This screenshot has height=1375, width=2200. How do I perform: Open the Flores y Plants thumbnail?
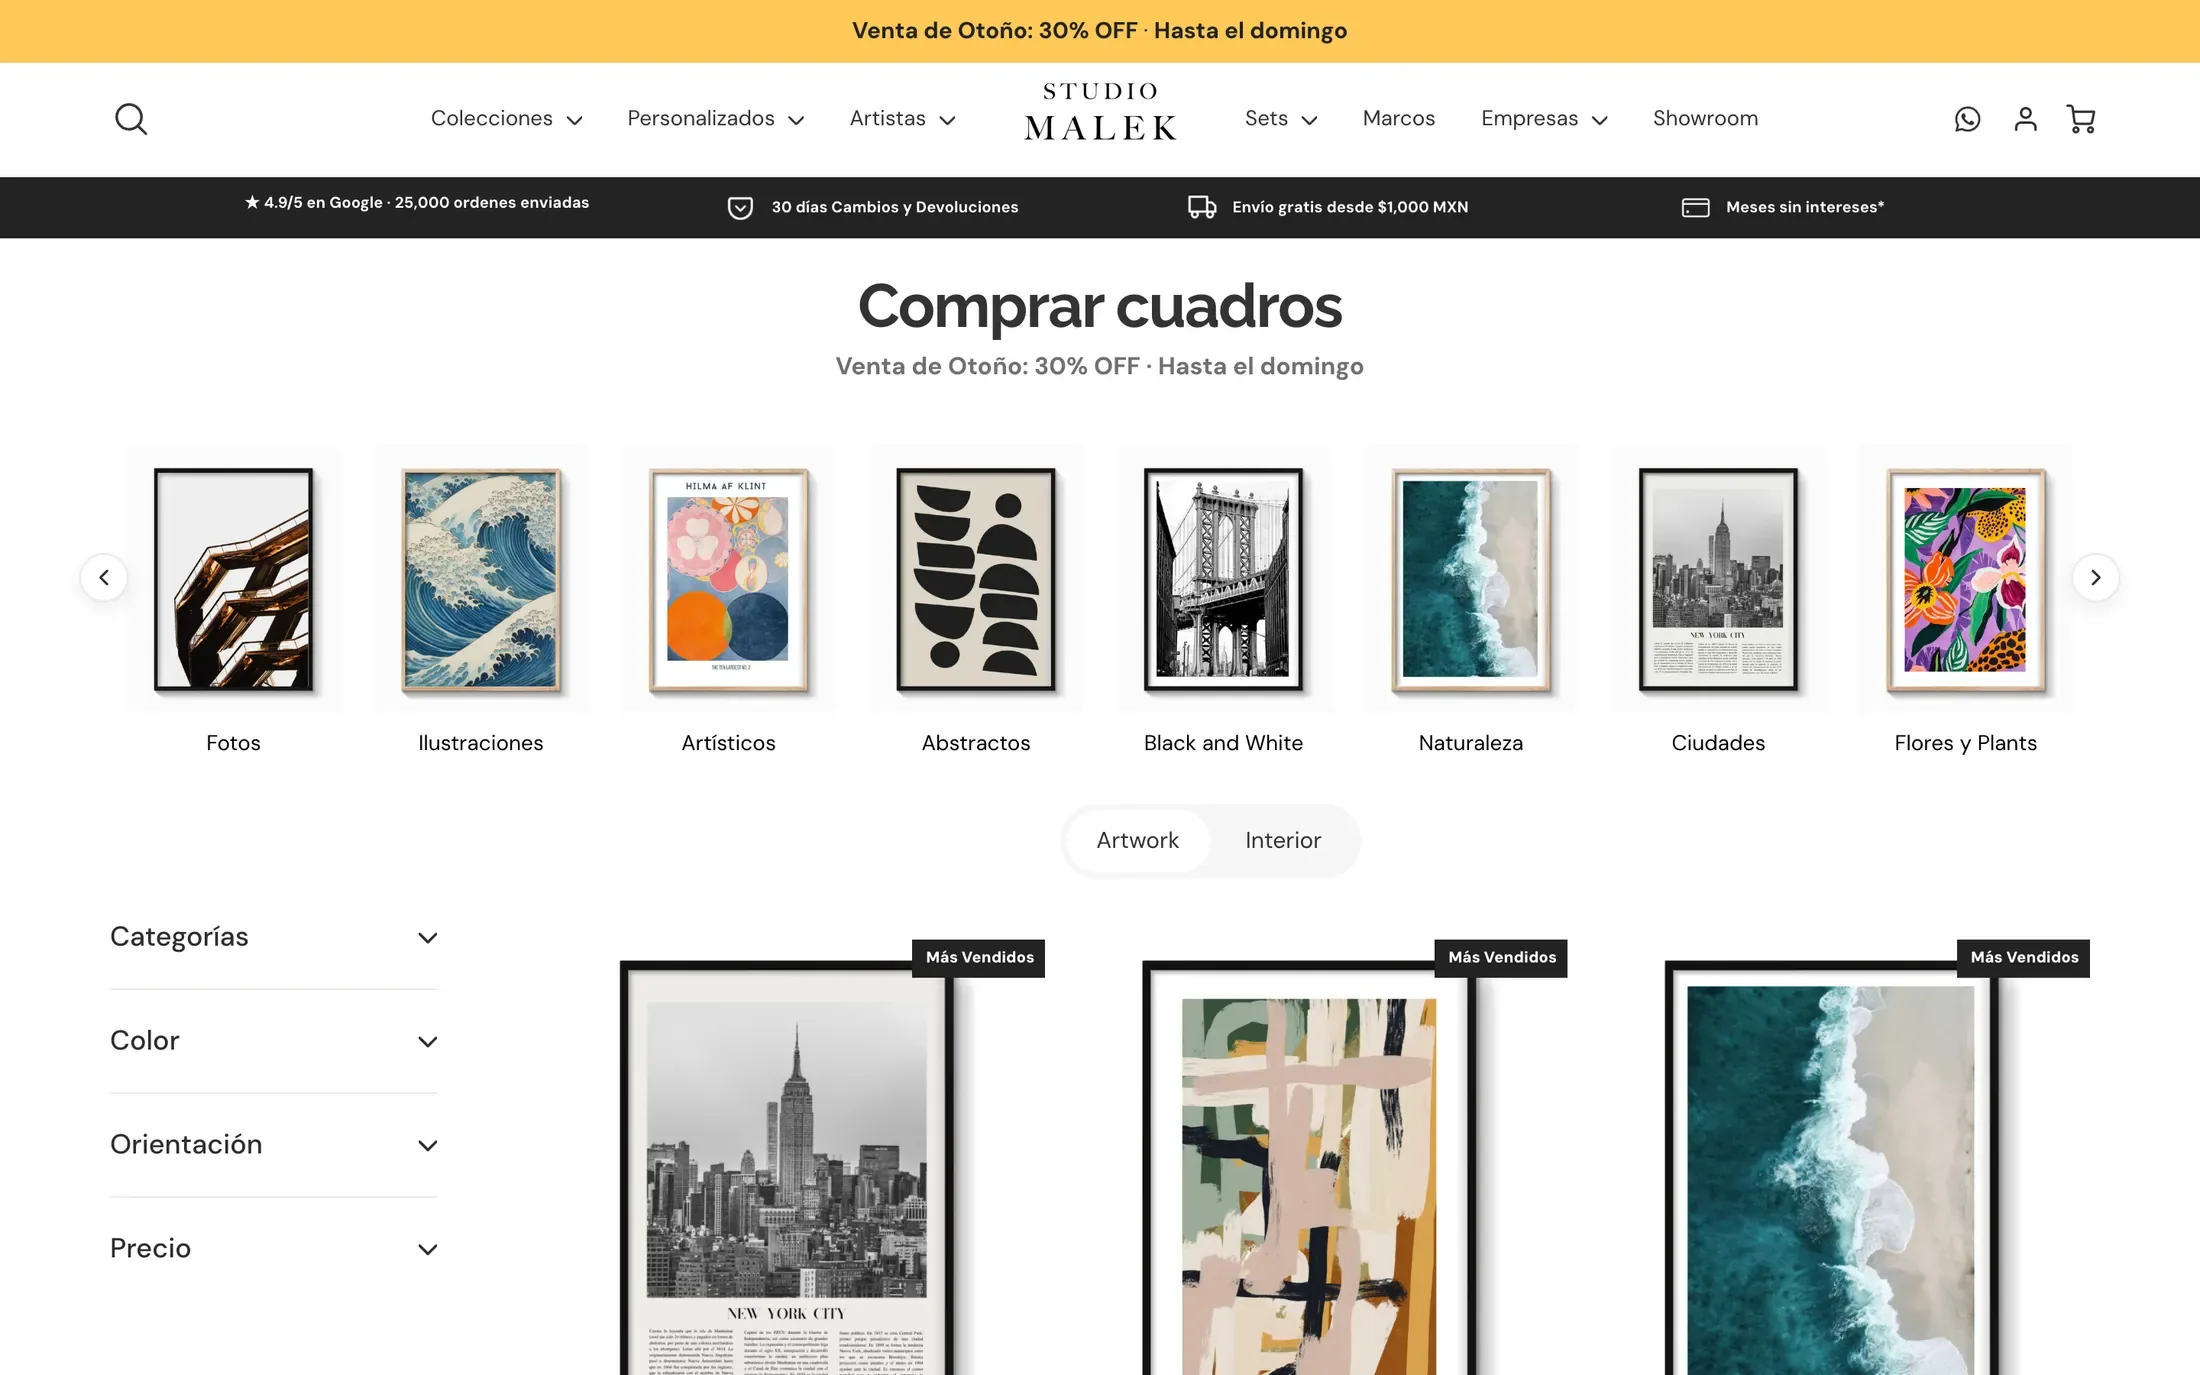[x=1966, y=579]
